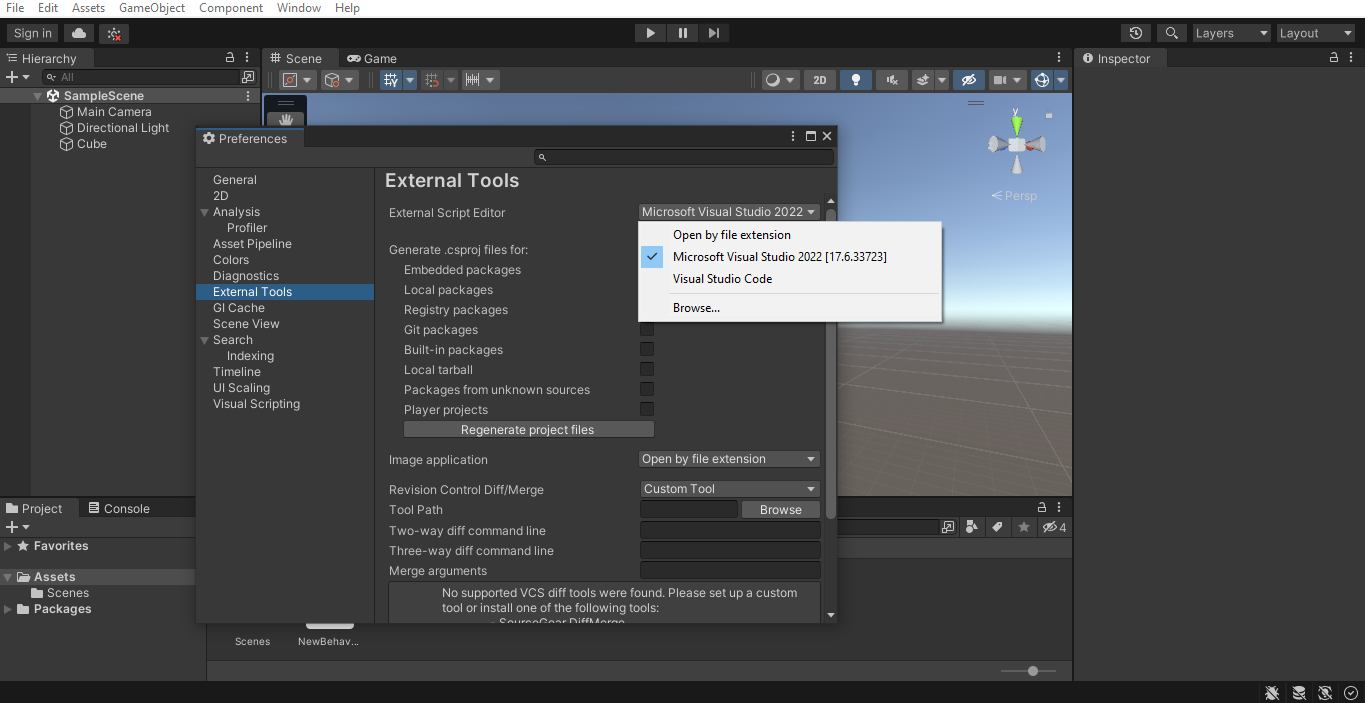Screen dimensions: 1365x703
Task: Open Undo History clock icon in top bar
Action: click(x=1136, y=32)
